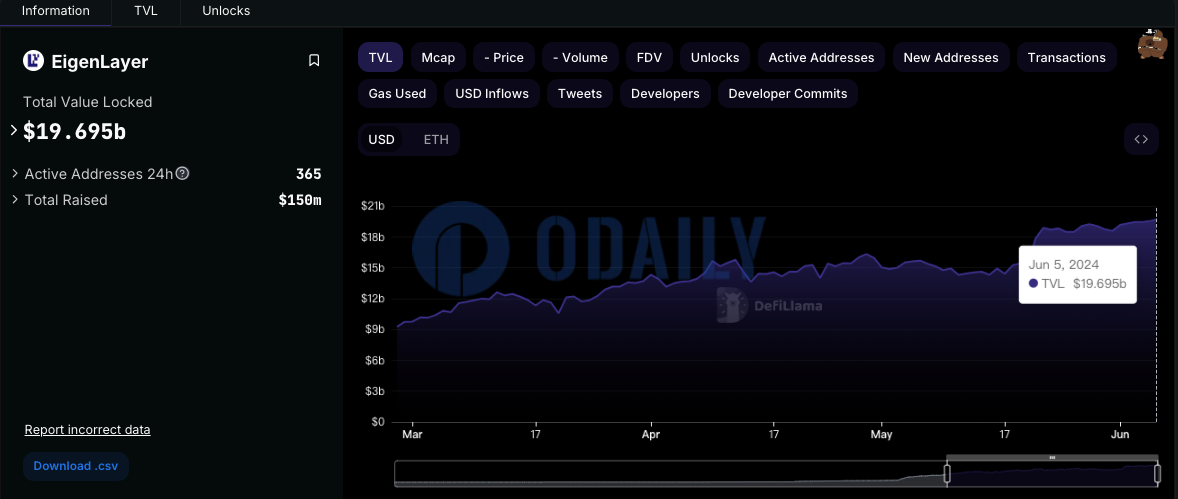Screen dimensions: 1178x499
Task: Click the $0 y-axis label
Action: (x=378, y=422)
